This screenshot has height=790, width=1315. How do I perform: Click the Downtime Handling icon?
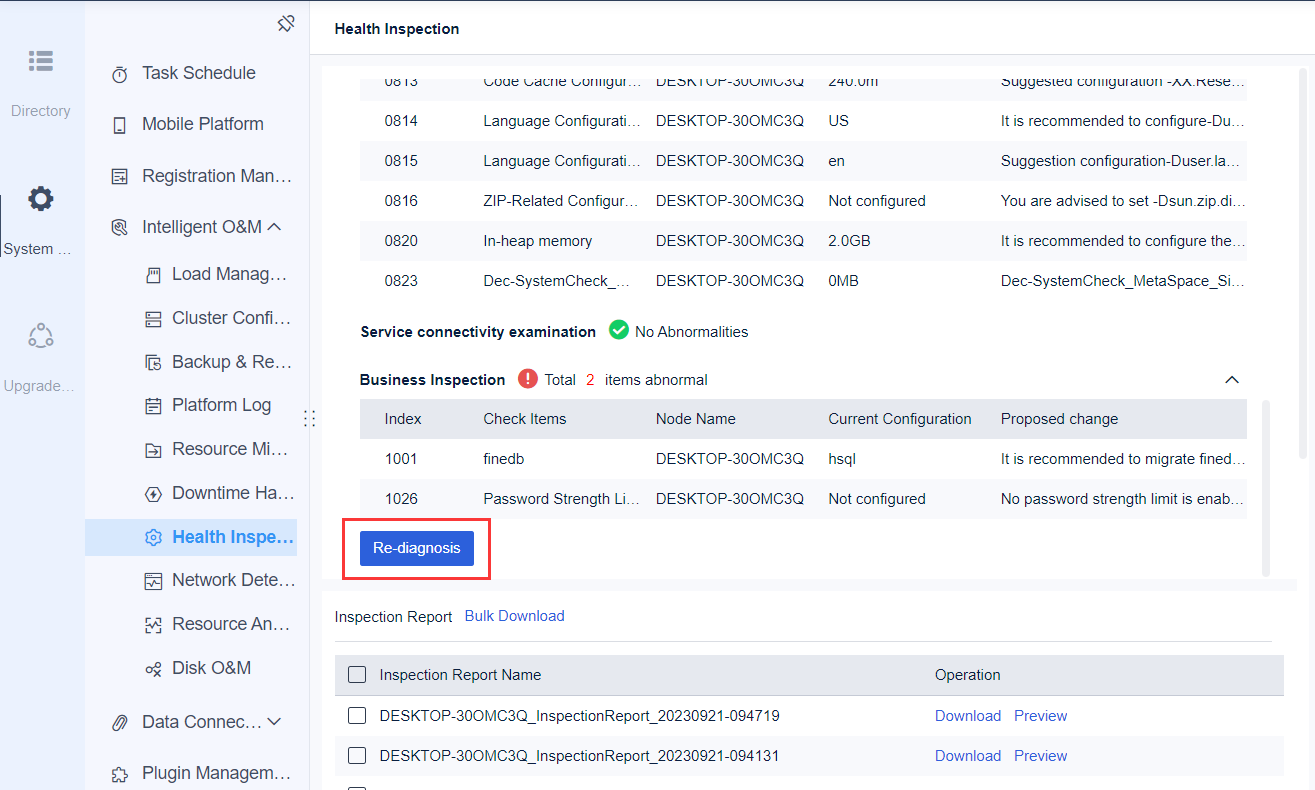153,493
